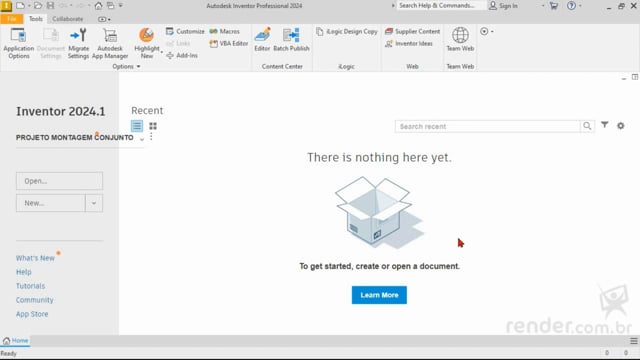Open the Sign In dropdown arrow
The image size is (640, 360).
pyautogui.click(x=543, y=6)
